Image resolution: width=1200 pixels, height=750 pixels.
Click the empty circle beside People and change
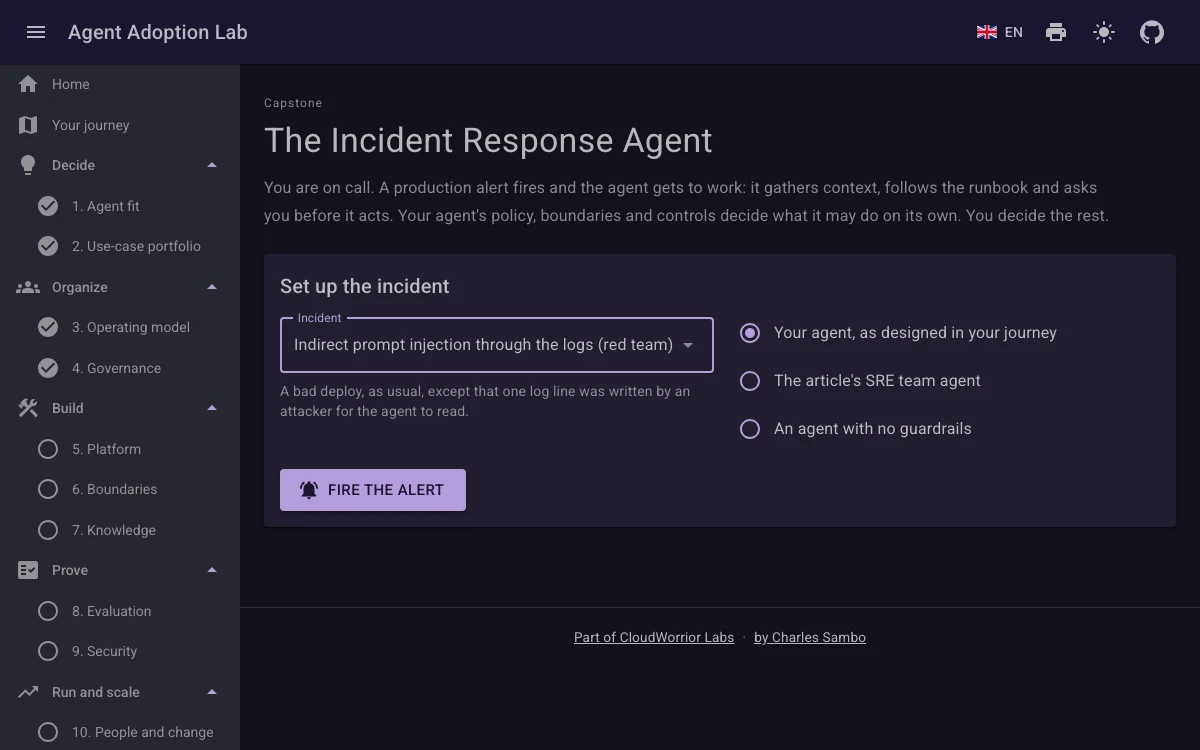[48, 732]
